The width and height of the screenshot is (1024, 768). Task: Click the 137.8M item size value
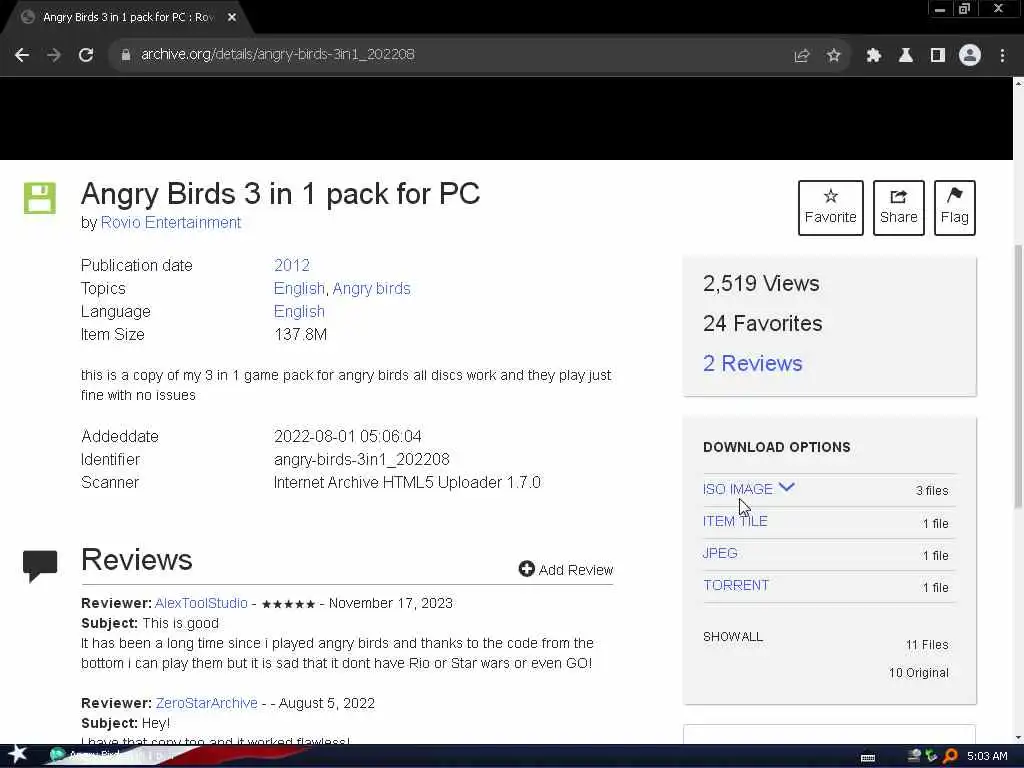300,334
